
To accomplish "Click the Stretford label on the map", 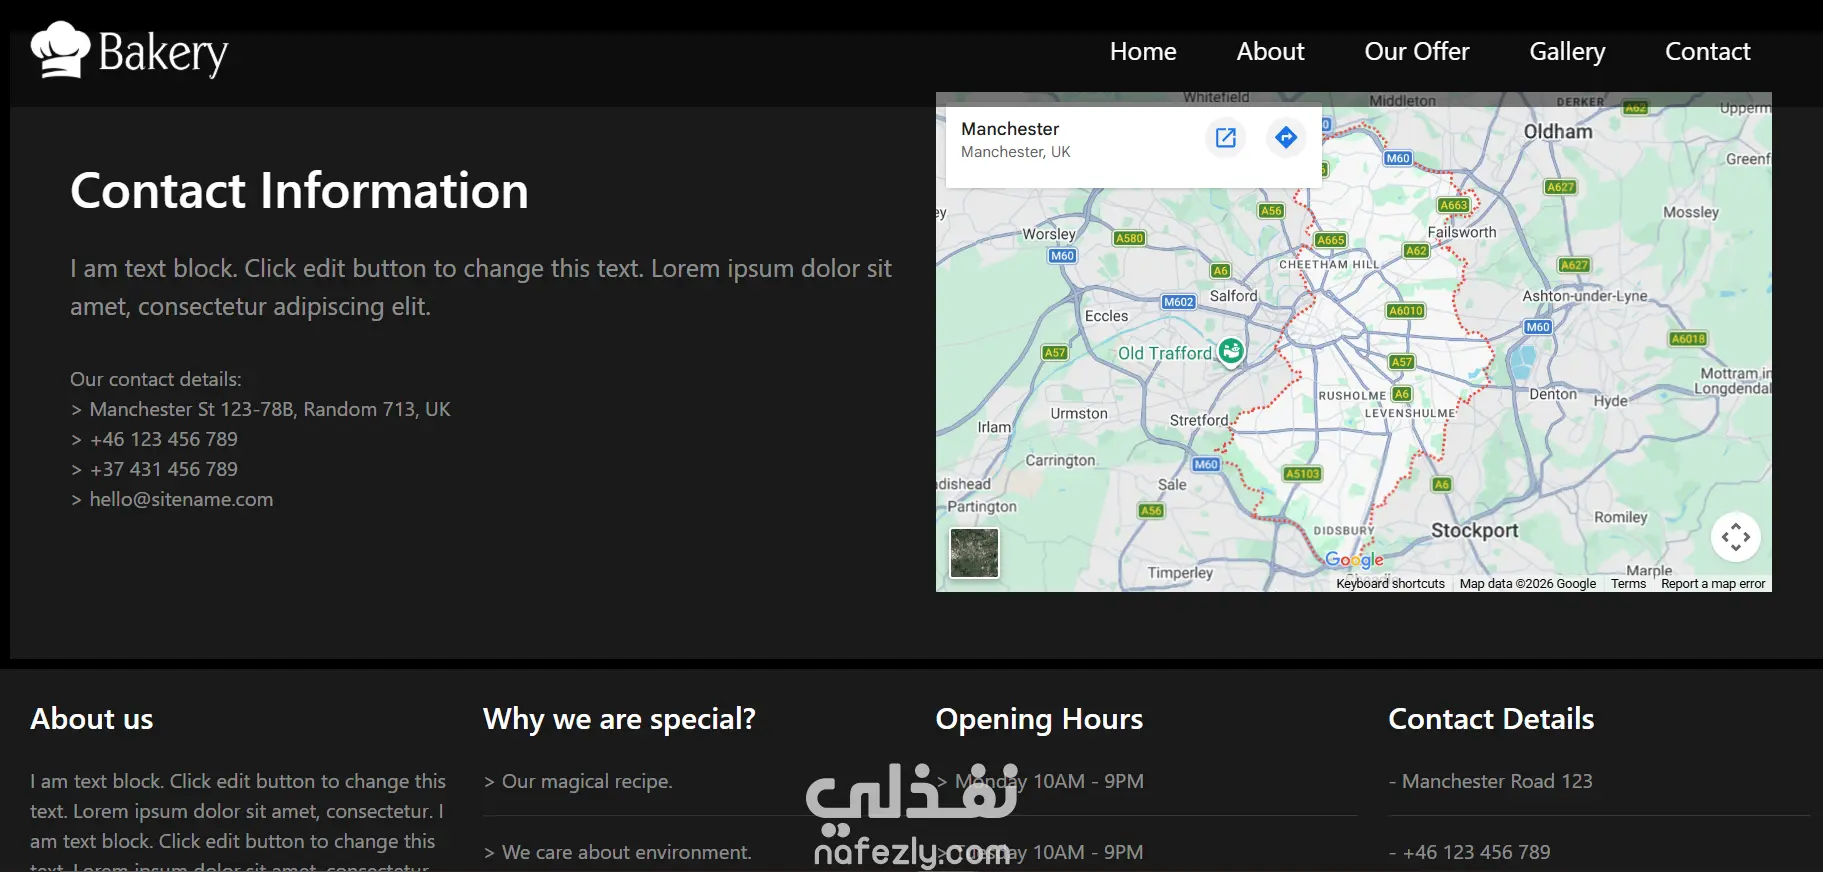I will (x=1199, y=420).
